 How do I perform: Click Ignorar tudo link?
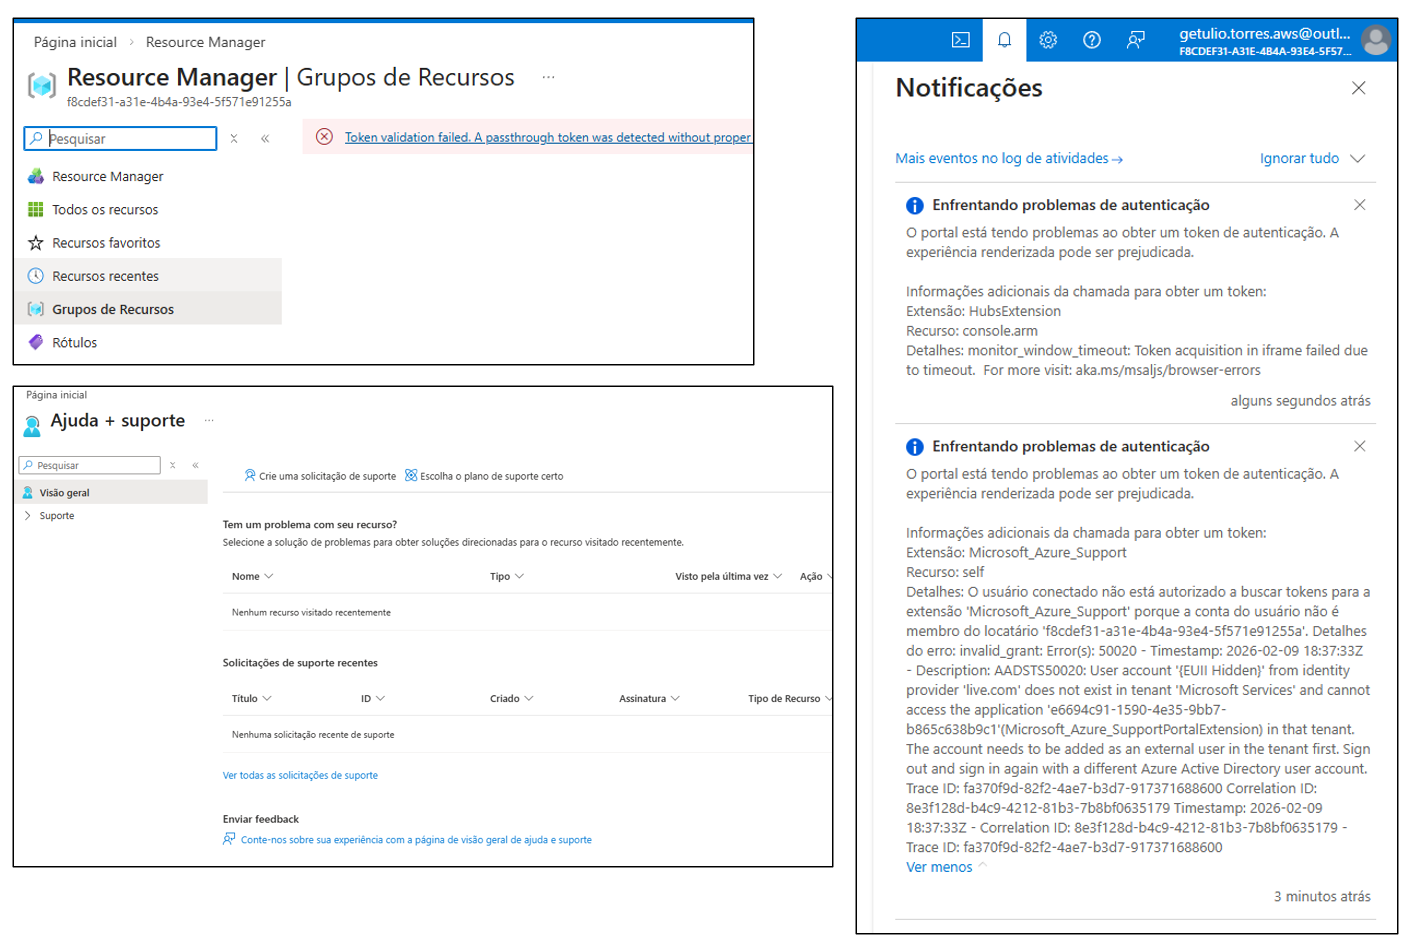pos(1299,158)
